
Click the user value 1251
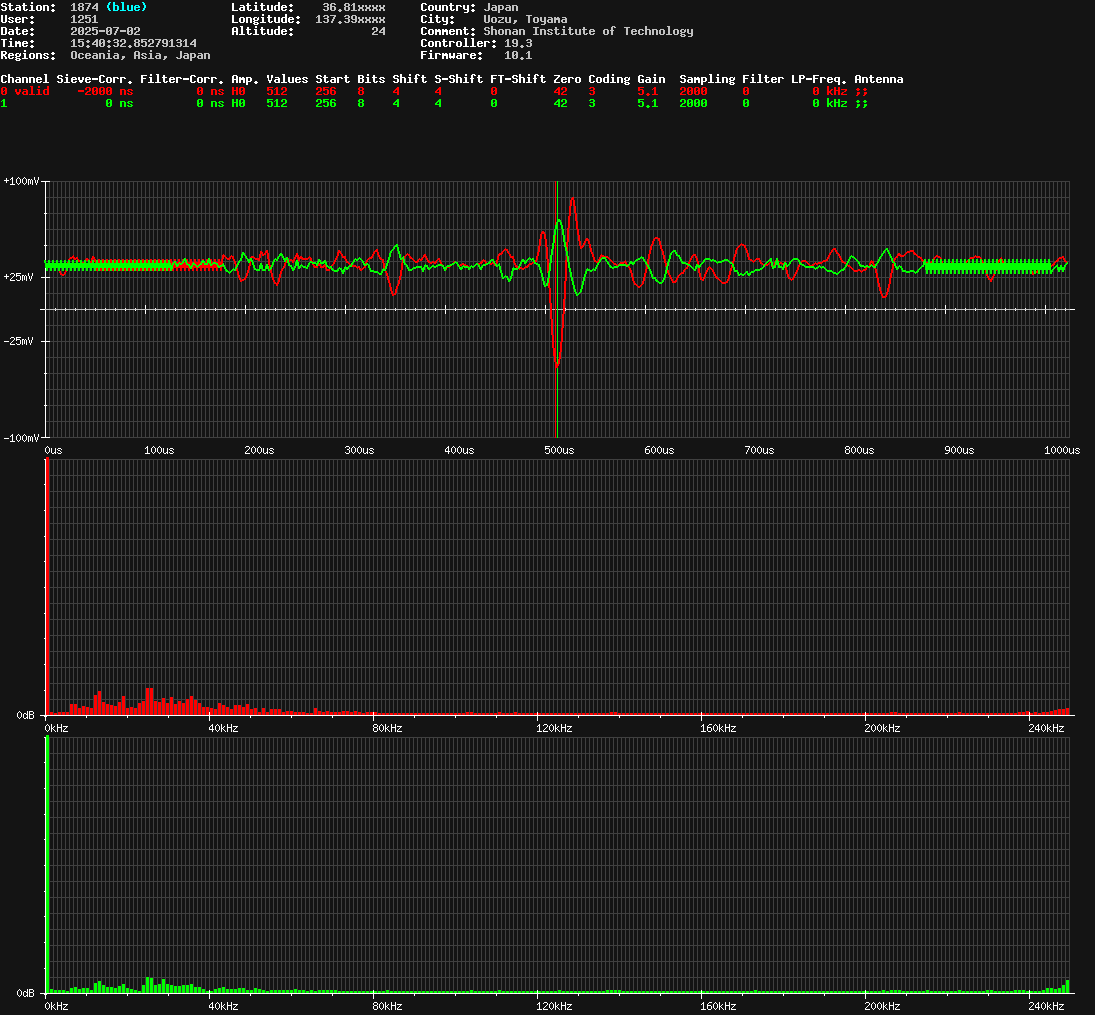[84, 19]
